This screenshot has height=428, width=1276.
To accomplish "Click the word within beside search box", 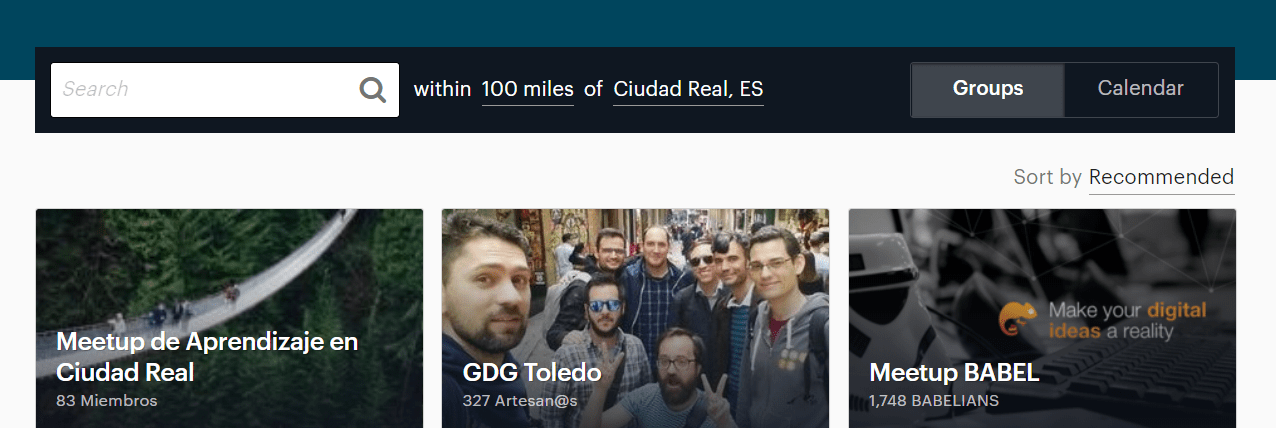I will (442, 90).
